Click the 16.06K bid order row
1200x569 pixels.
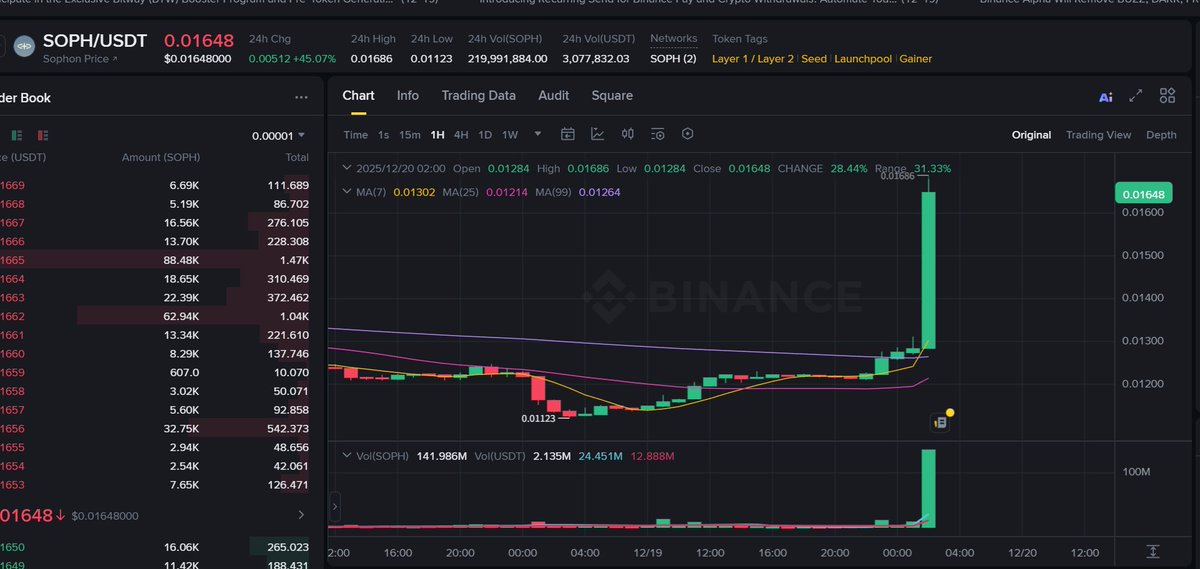pyautogui.click(x=155, y=547)
